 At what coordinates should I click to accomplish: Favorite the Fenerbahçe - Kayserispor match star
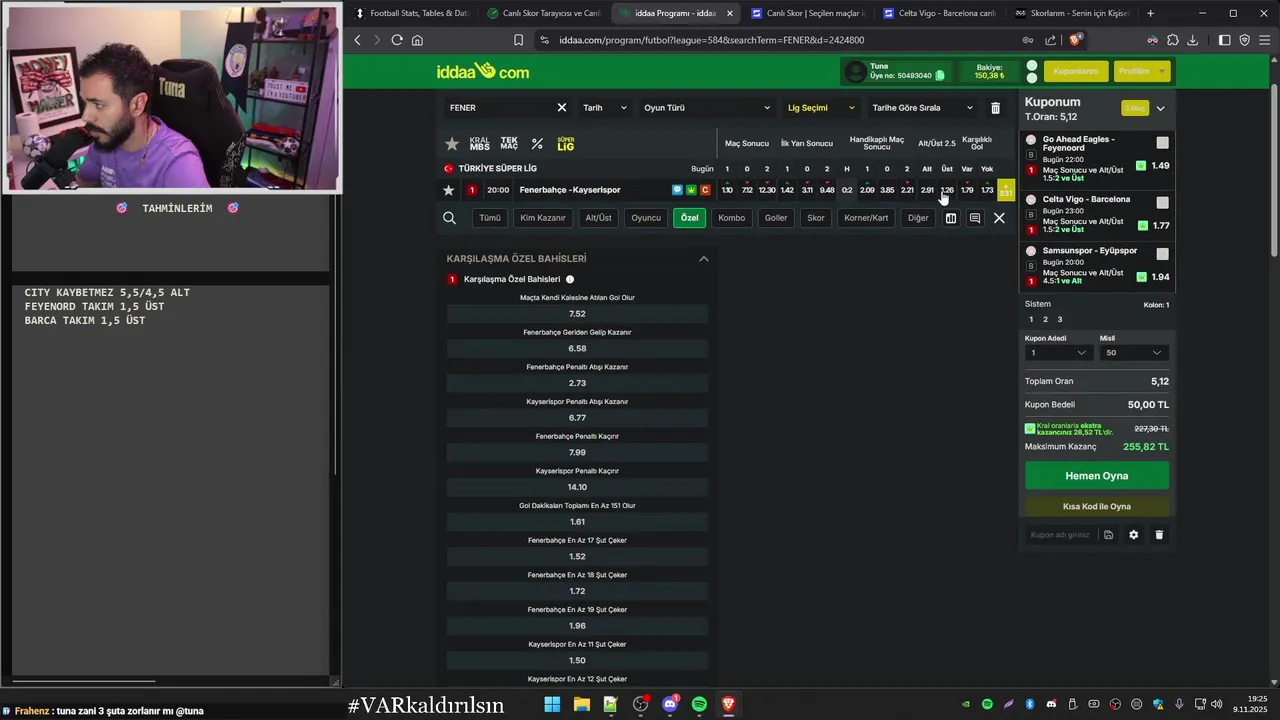click(x=448, y=190)
